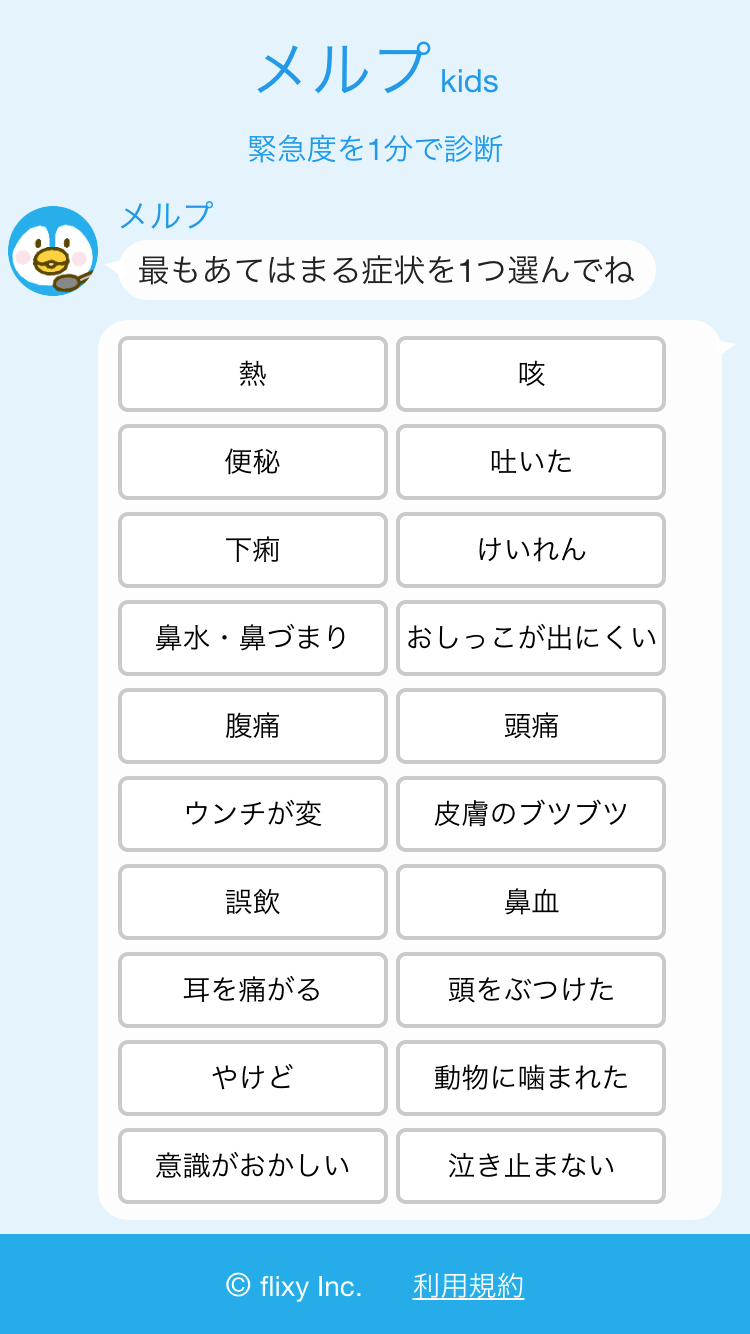Select the 誤飲 symptom
Image resolution: width=750 pixels, height=1334 pixels.
pyautogui.click(x=253, y=902)
